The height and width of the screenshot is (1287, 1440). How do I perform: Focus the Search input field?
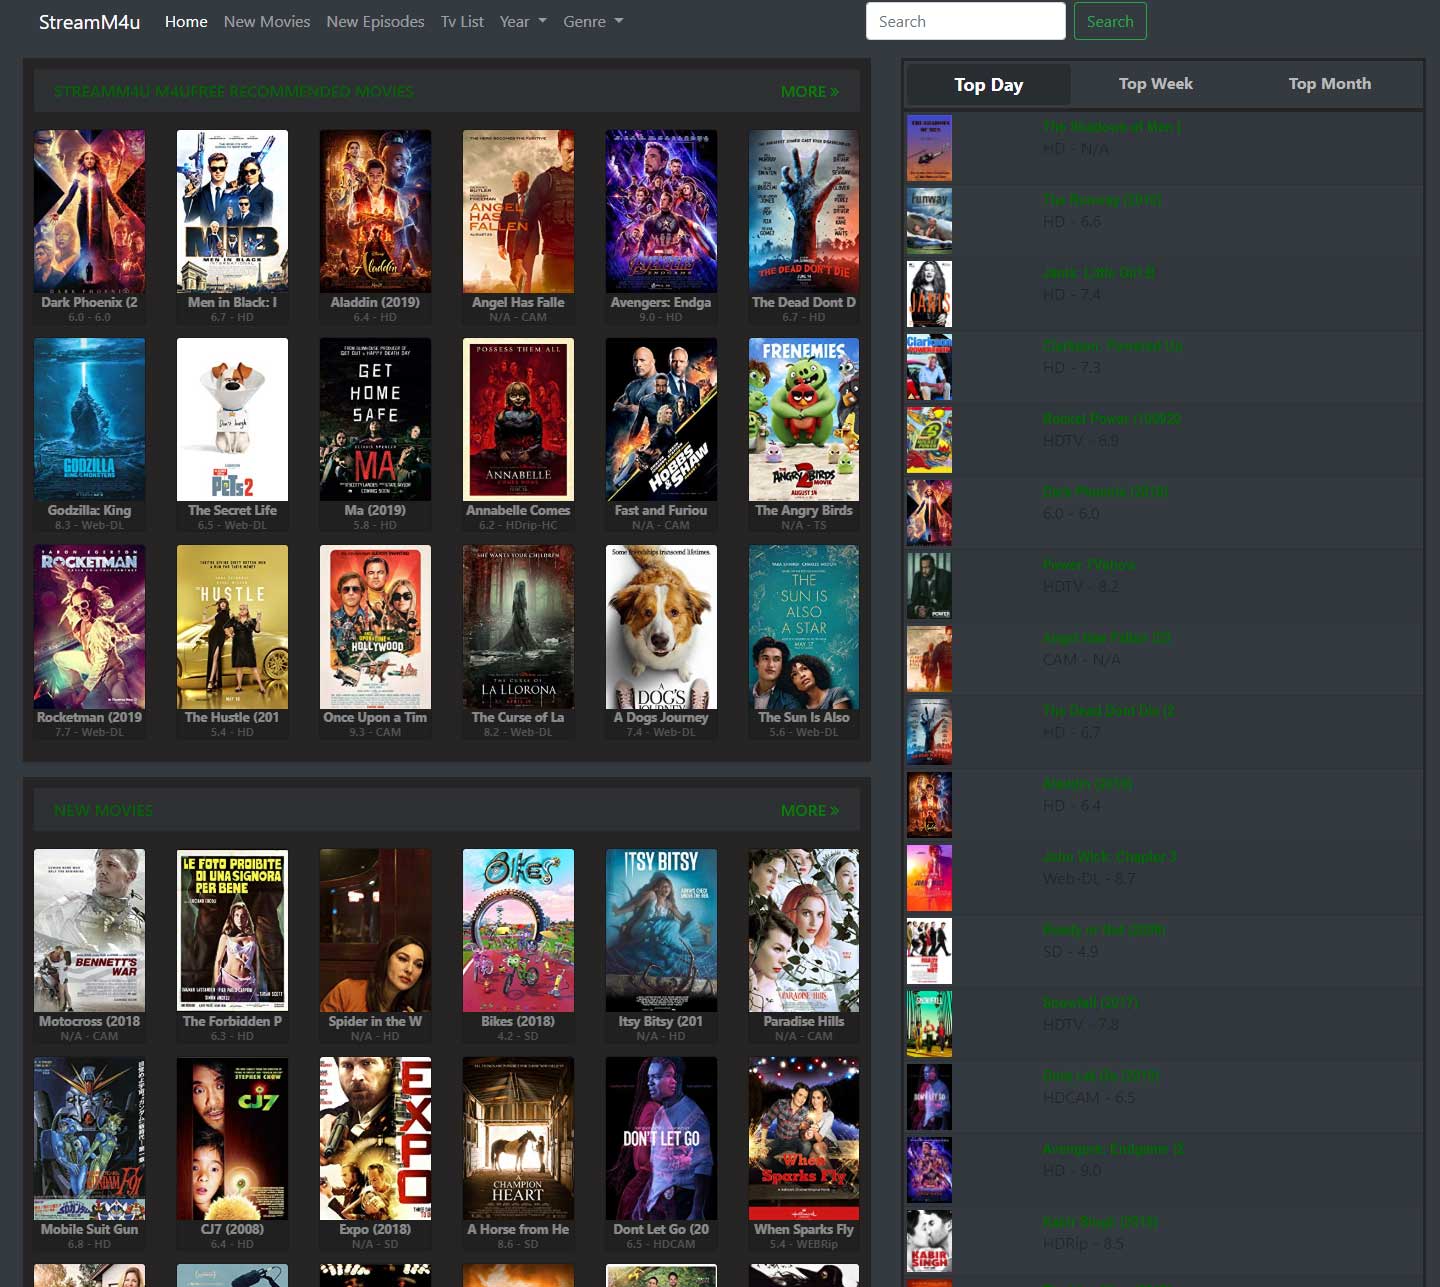pyautogui.click(x=965, y=21)
